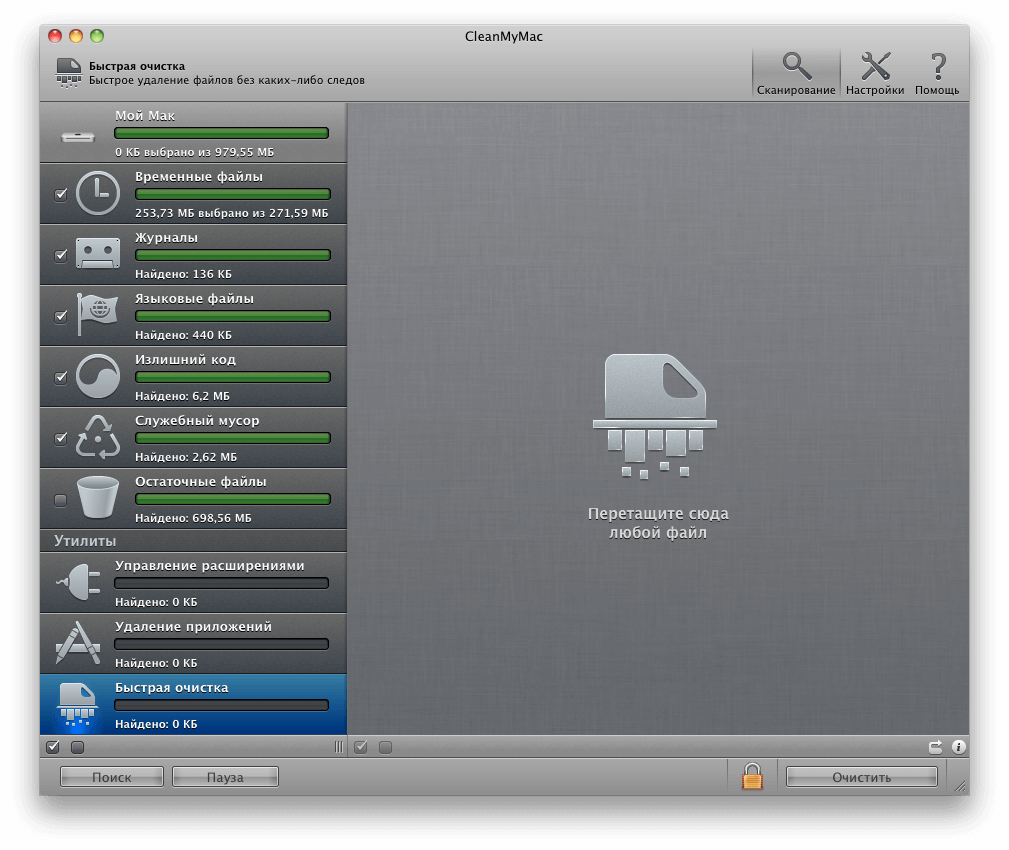Uncheck the Языковые файлы checkbox
Viewport: 1009px width, 850px height.
[60, 316]
